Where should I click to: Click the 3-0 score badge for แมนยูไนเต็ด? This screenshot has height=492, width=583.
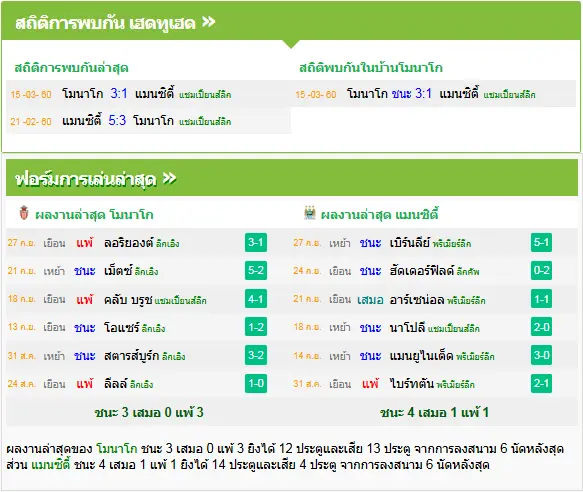tap(541, 355)
